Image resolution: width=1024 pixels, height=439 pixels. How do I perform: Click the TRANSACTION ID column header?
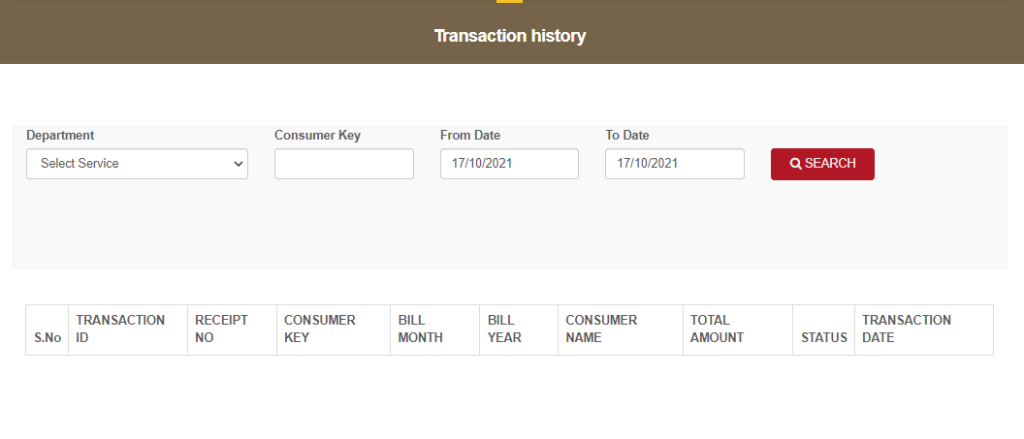coord(128,330)
